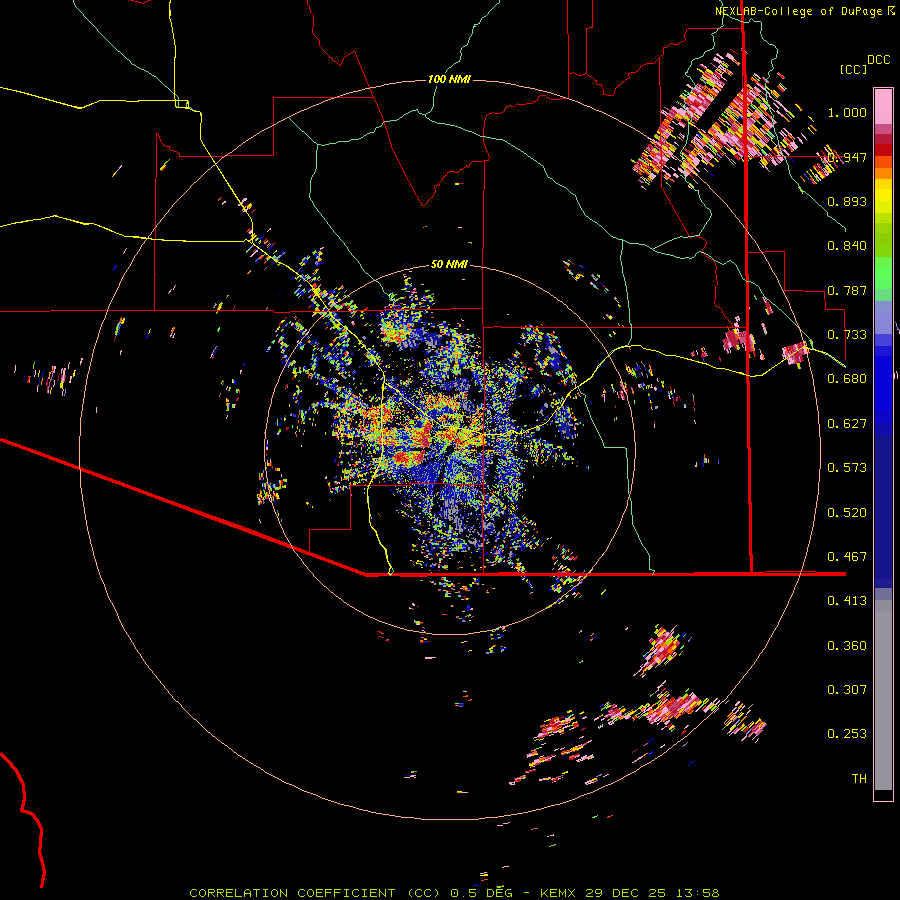Click the 0.467 legend value
The image size is (900, 900).
coord(847,557)
